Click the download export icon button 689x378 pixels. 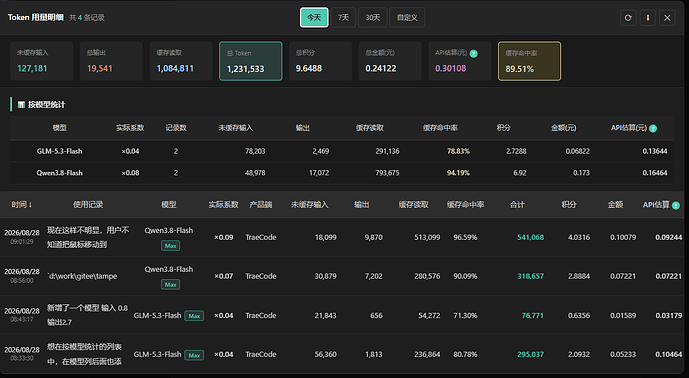click(648, 18)
